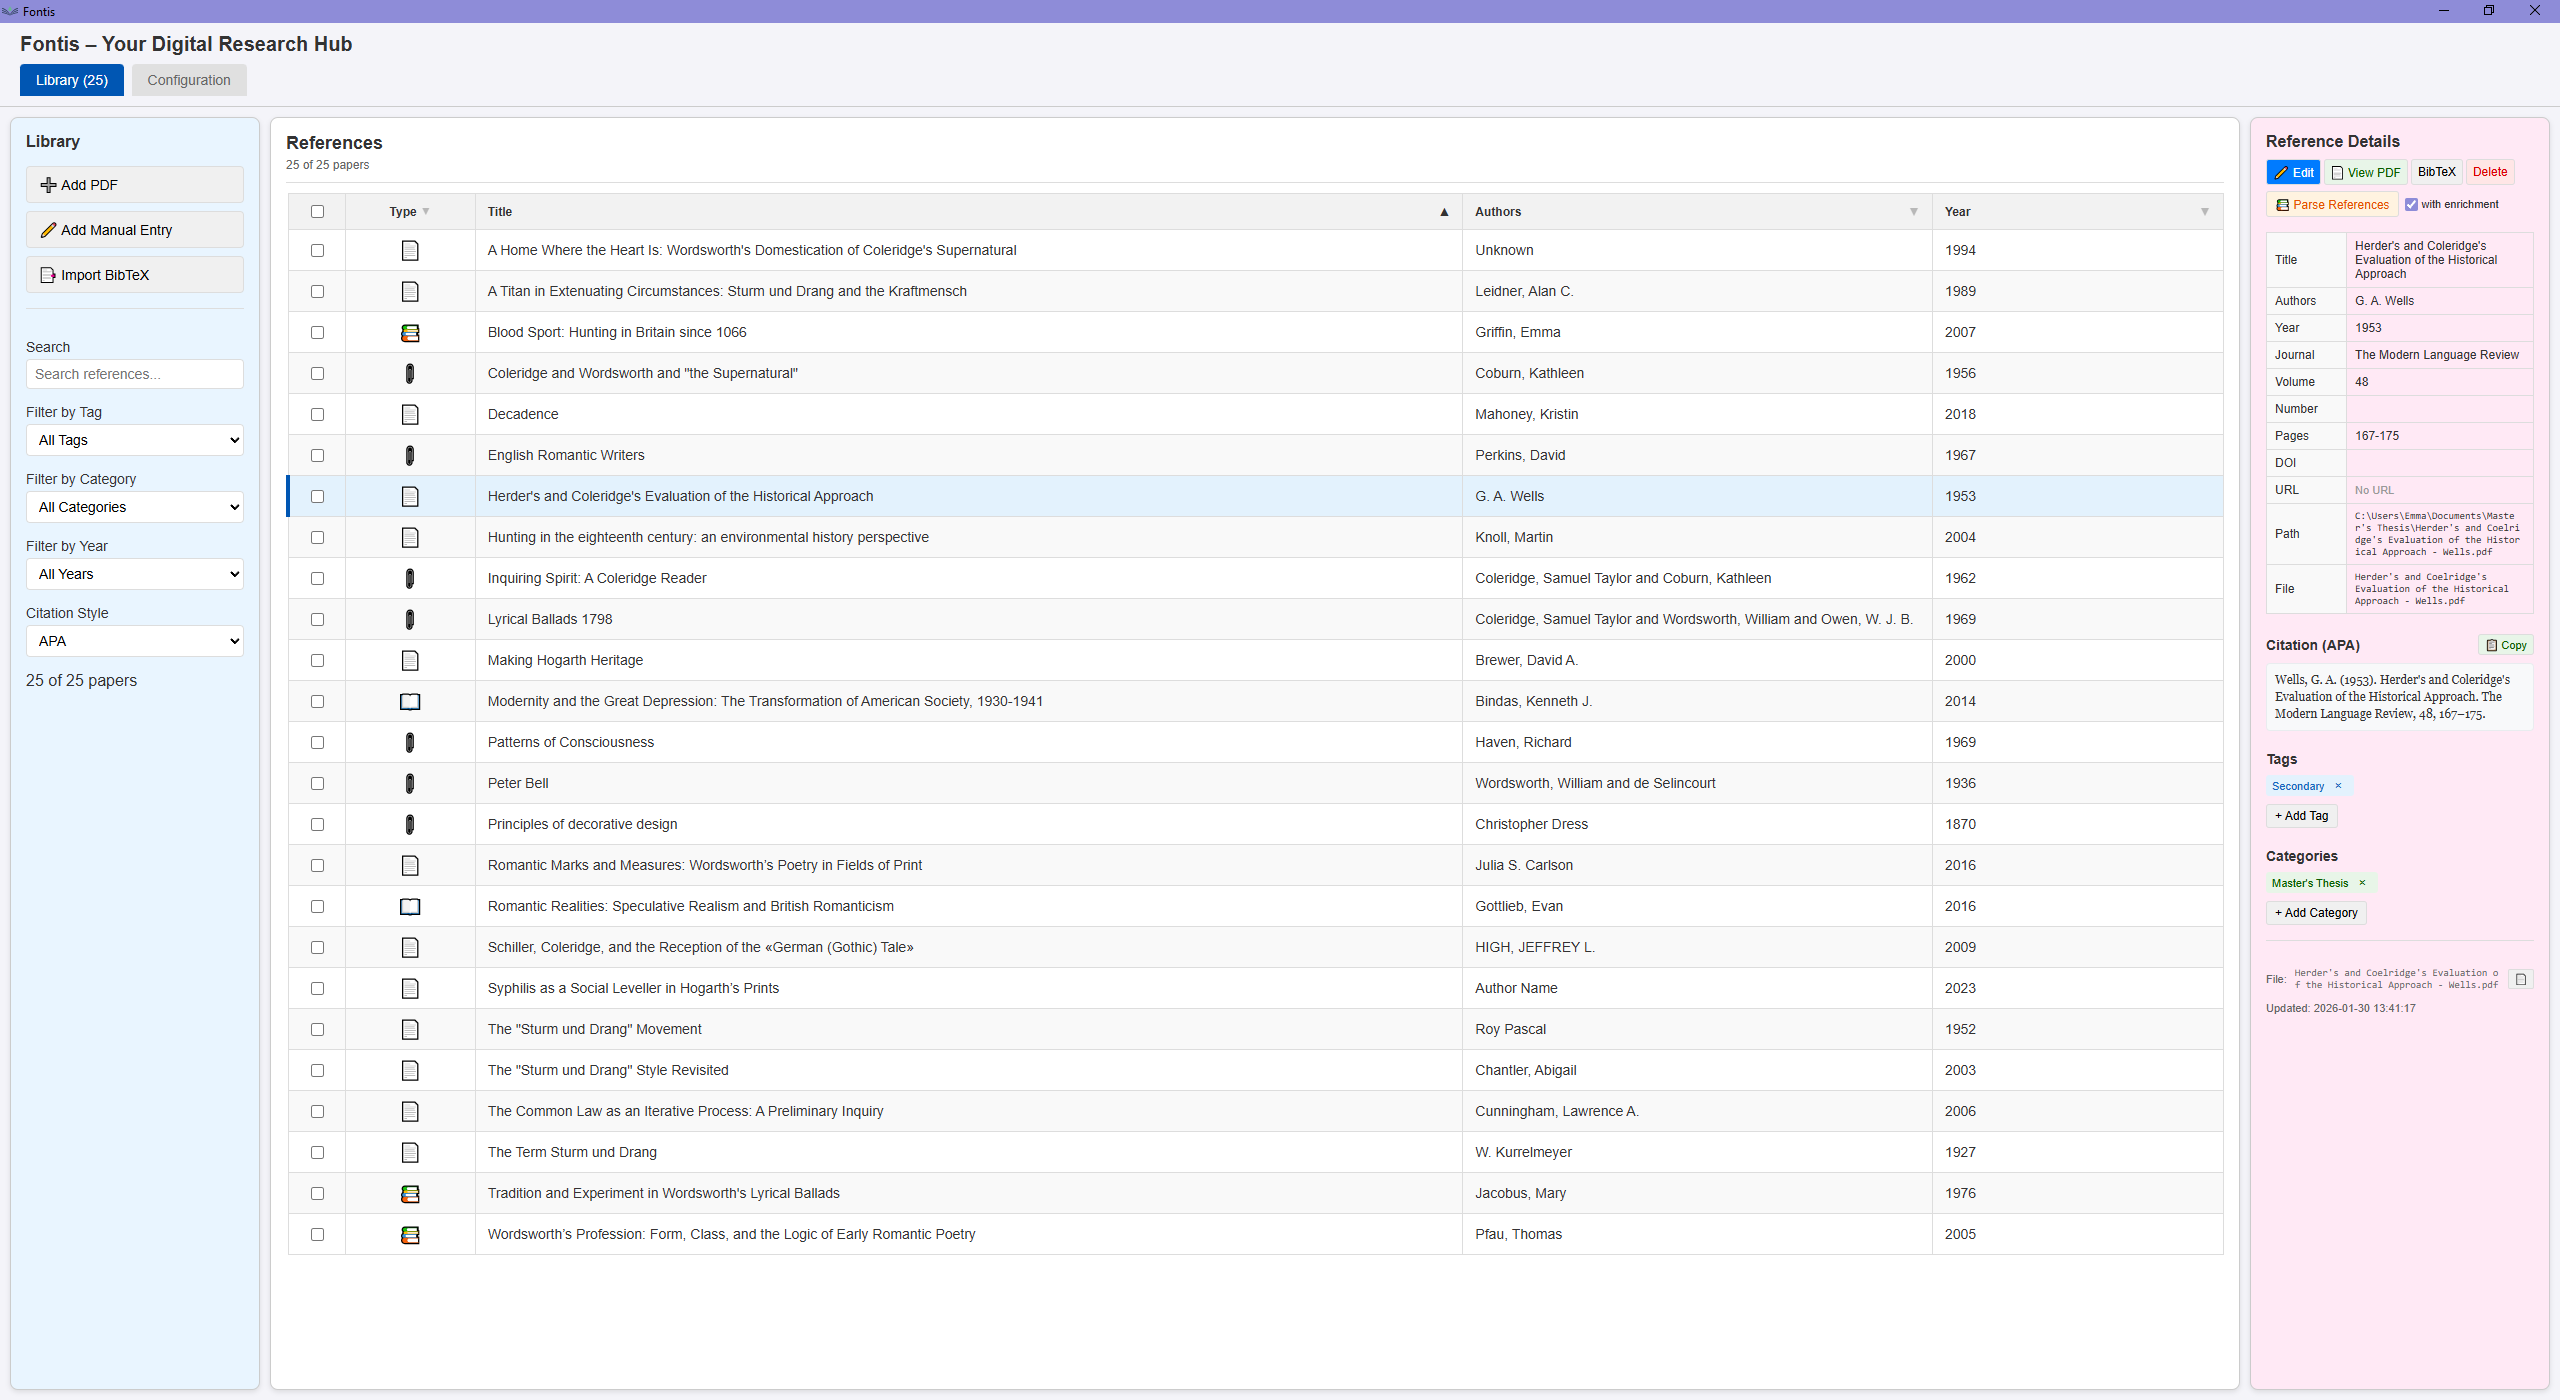Click the file icon next to the File path
Screen dimensions: 2560x1400
2521,978
